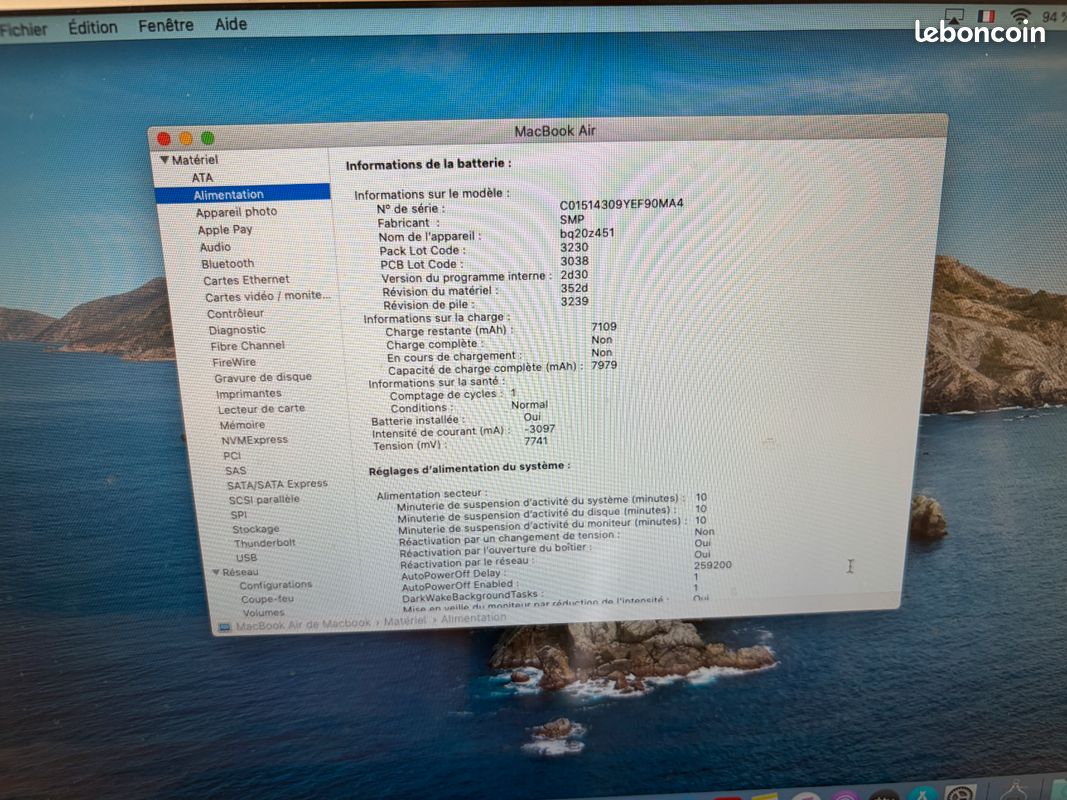
Task: Click MacBook Air de Macbook in path bar
Action: (x=303, y=624)
